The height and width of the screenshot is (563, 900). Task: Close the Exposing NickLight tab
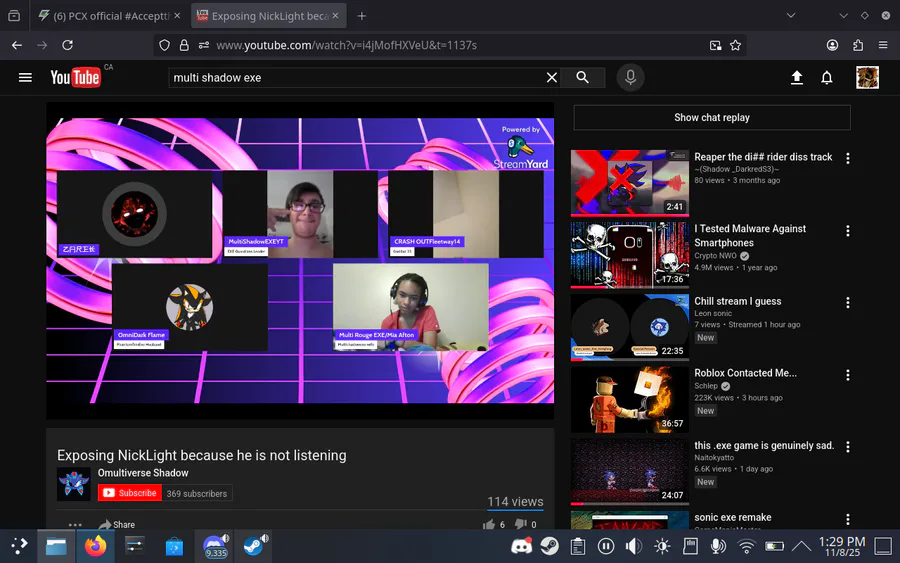coord(335,15)
